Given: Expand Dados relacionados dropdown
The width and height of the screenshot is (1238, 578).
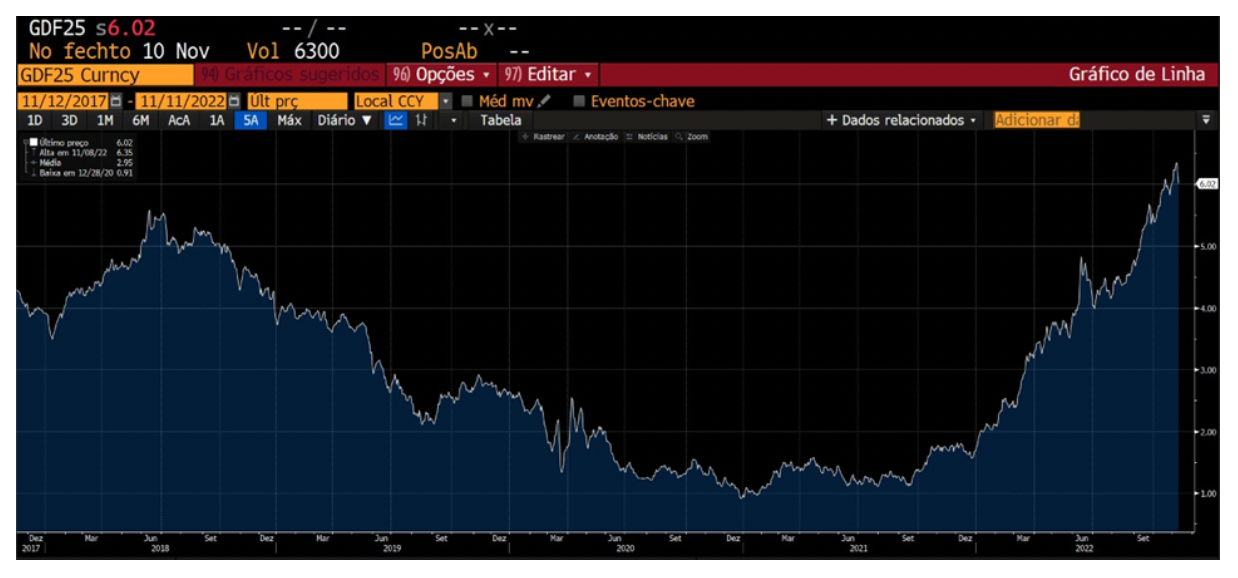Looking at the screenshot, I should pos(901,120).
